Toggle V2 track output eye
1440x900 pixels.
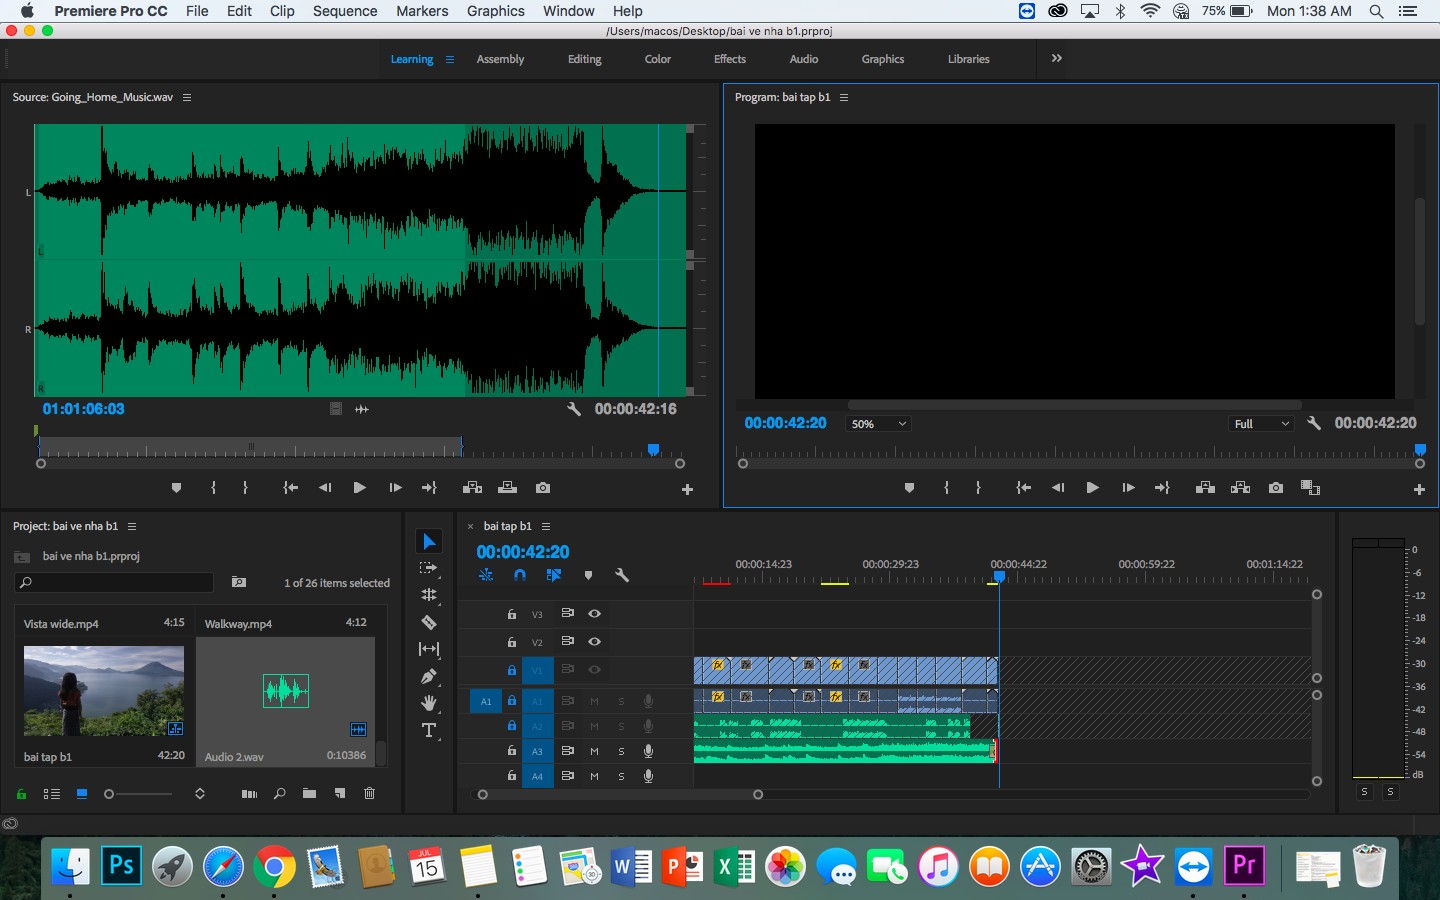point(594,641)
